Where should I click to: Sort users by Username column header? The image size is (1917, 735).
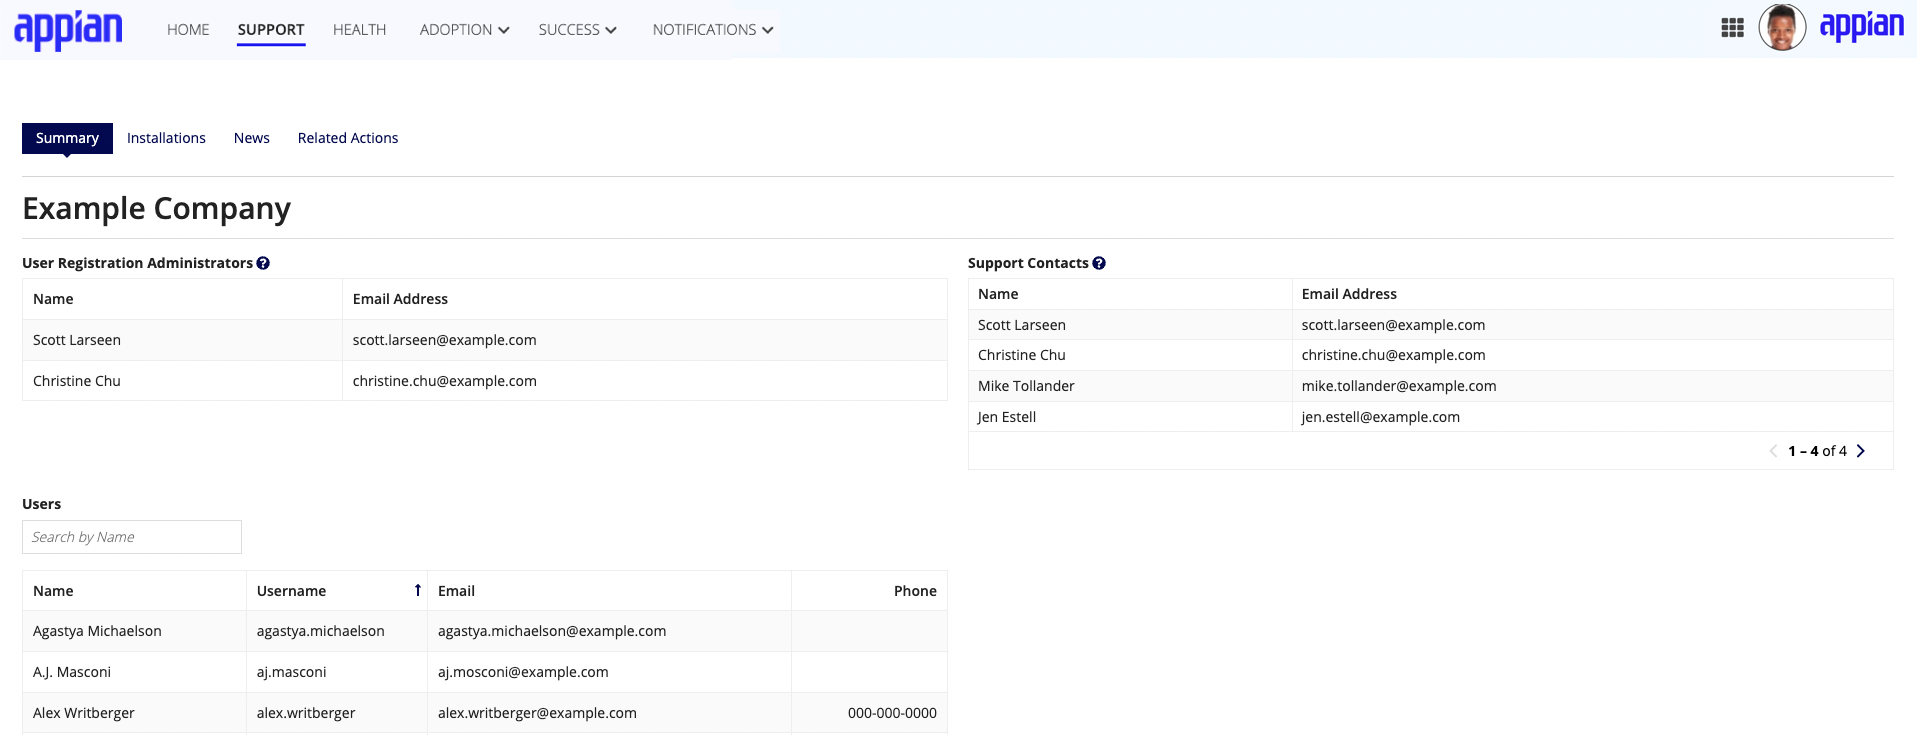point(291,591)
